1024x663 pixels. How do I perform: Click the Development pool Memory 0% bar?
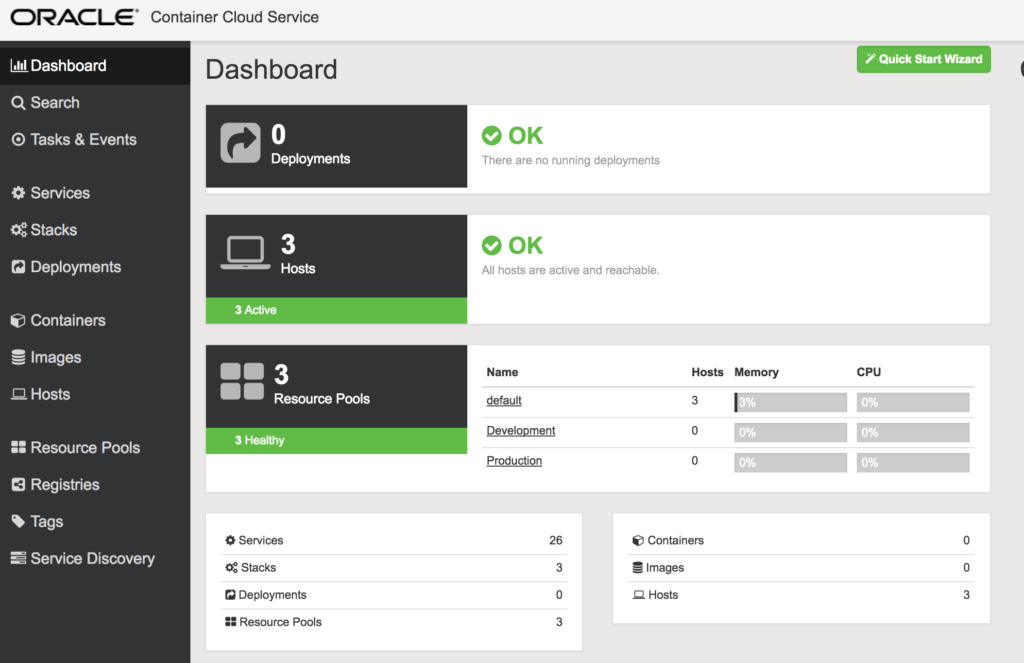[x=790, y=432]
